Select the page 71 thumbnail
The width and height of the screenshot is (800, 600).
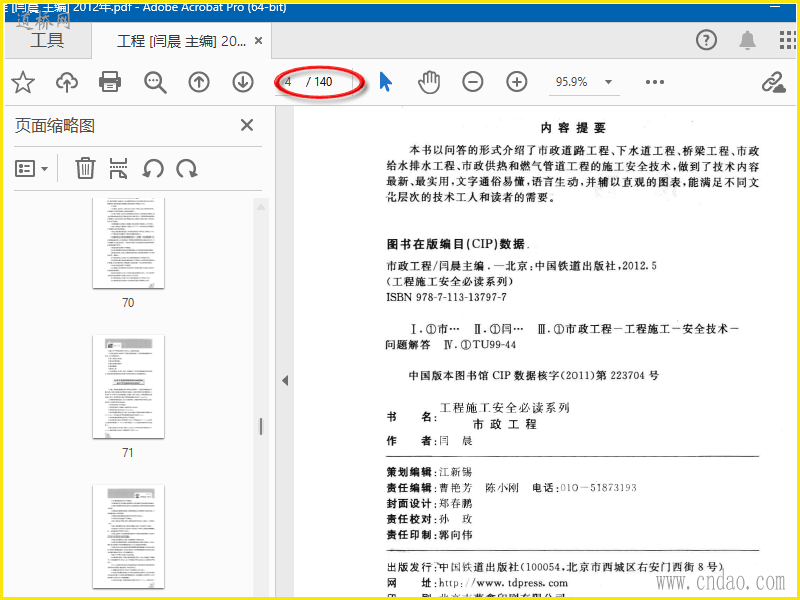[x=129, y=386]
